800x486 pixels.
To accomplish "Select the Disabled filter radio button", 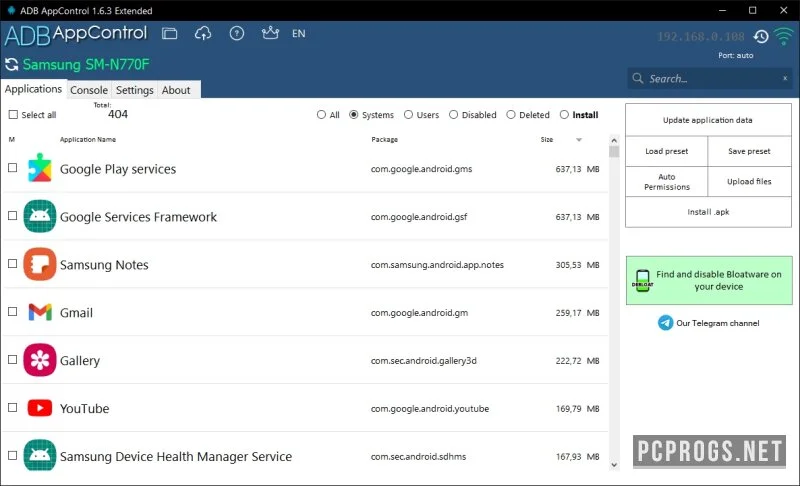I will [x=453, y=115].
